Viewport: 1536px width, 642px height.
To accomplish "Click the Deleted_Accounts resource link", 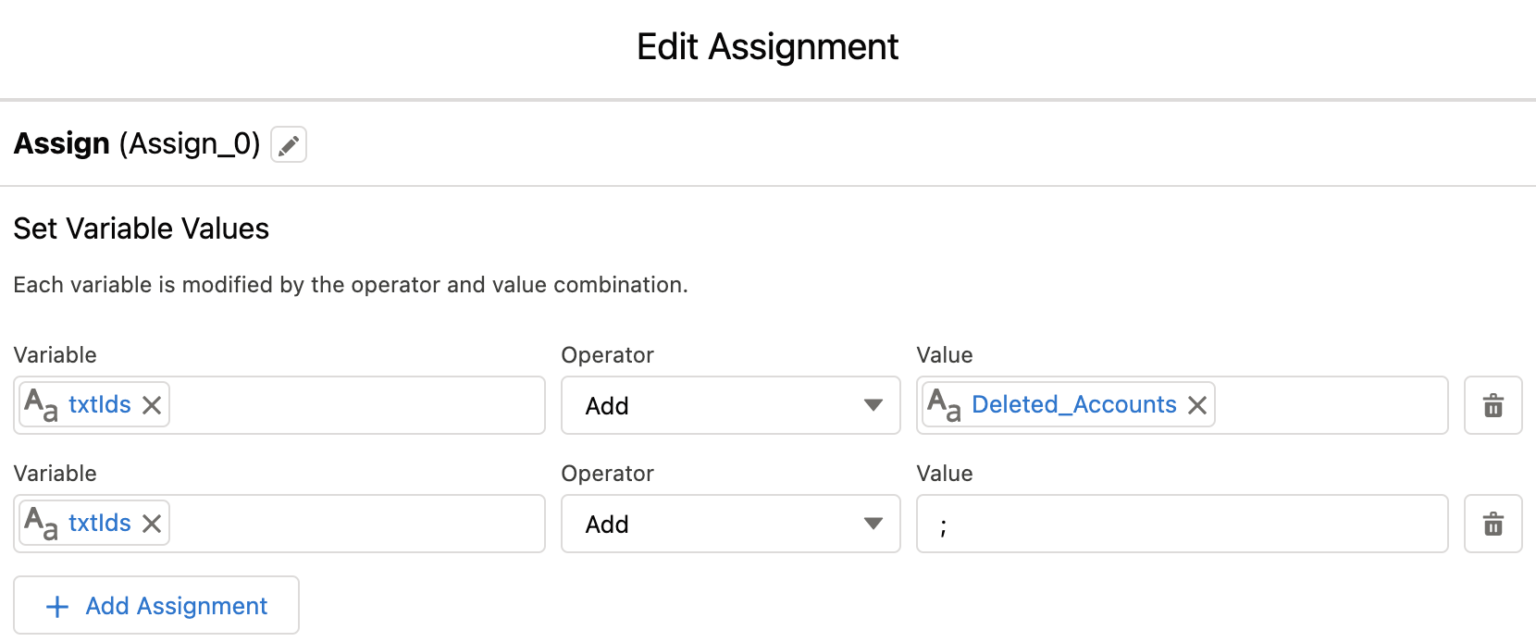I will [1074, 404].
